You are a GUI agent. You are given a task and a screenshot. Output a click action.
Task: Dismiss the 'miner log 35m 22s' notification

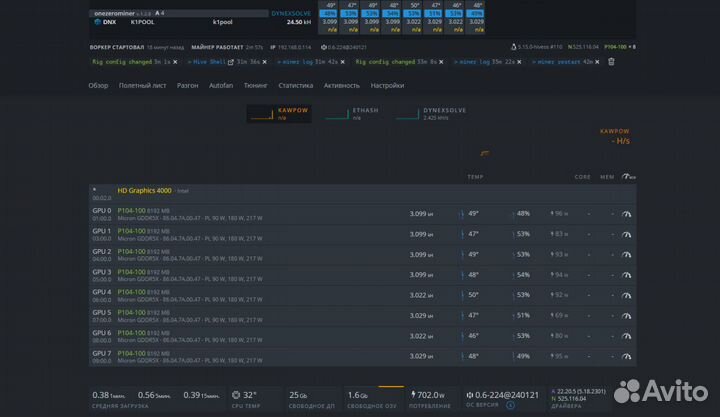519,62
